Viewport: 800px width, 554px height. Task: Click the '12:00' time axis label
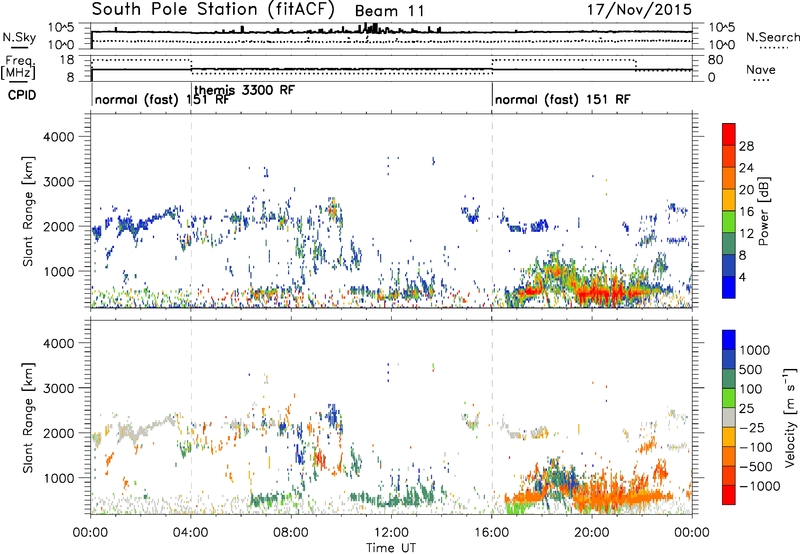(391, 533)
